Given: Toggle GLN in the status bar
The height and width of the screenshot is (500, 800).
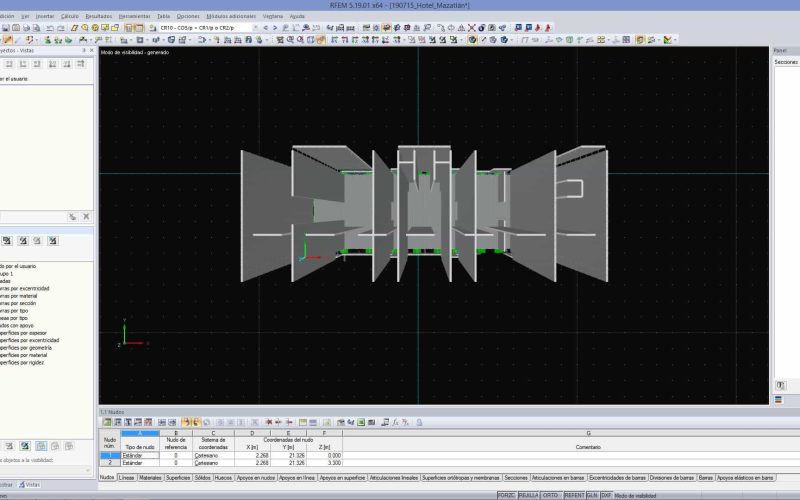Looking at the screenshot, I should [592, 495].
